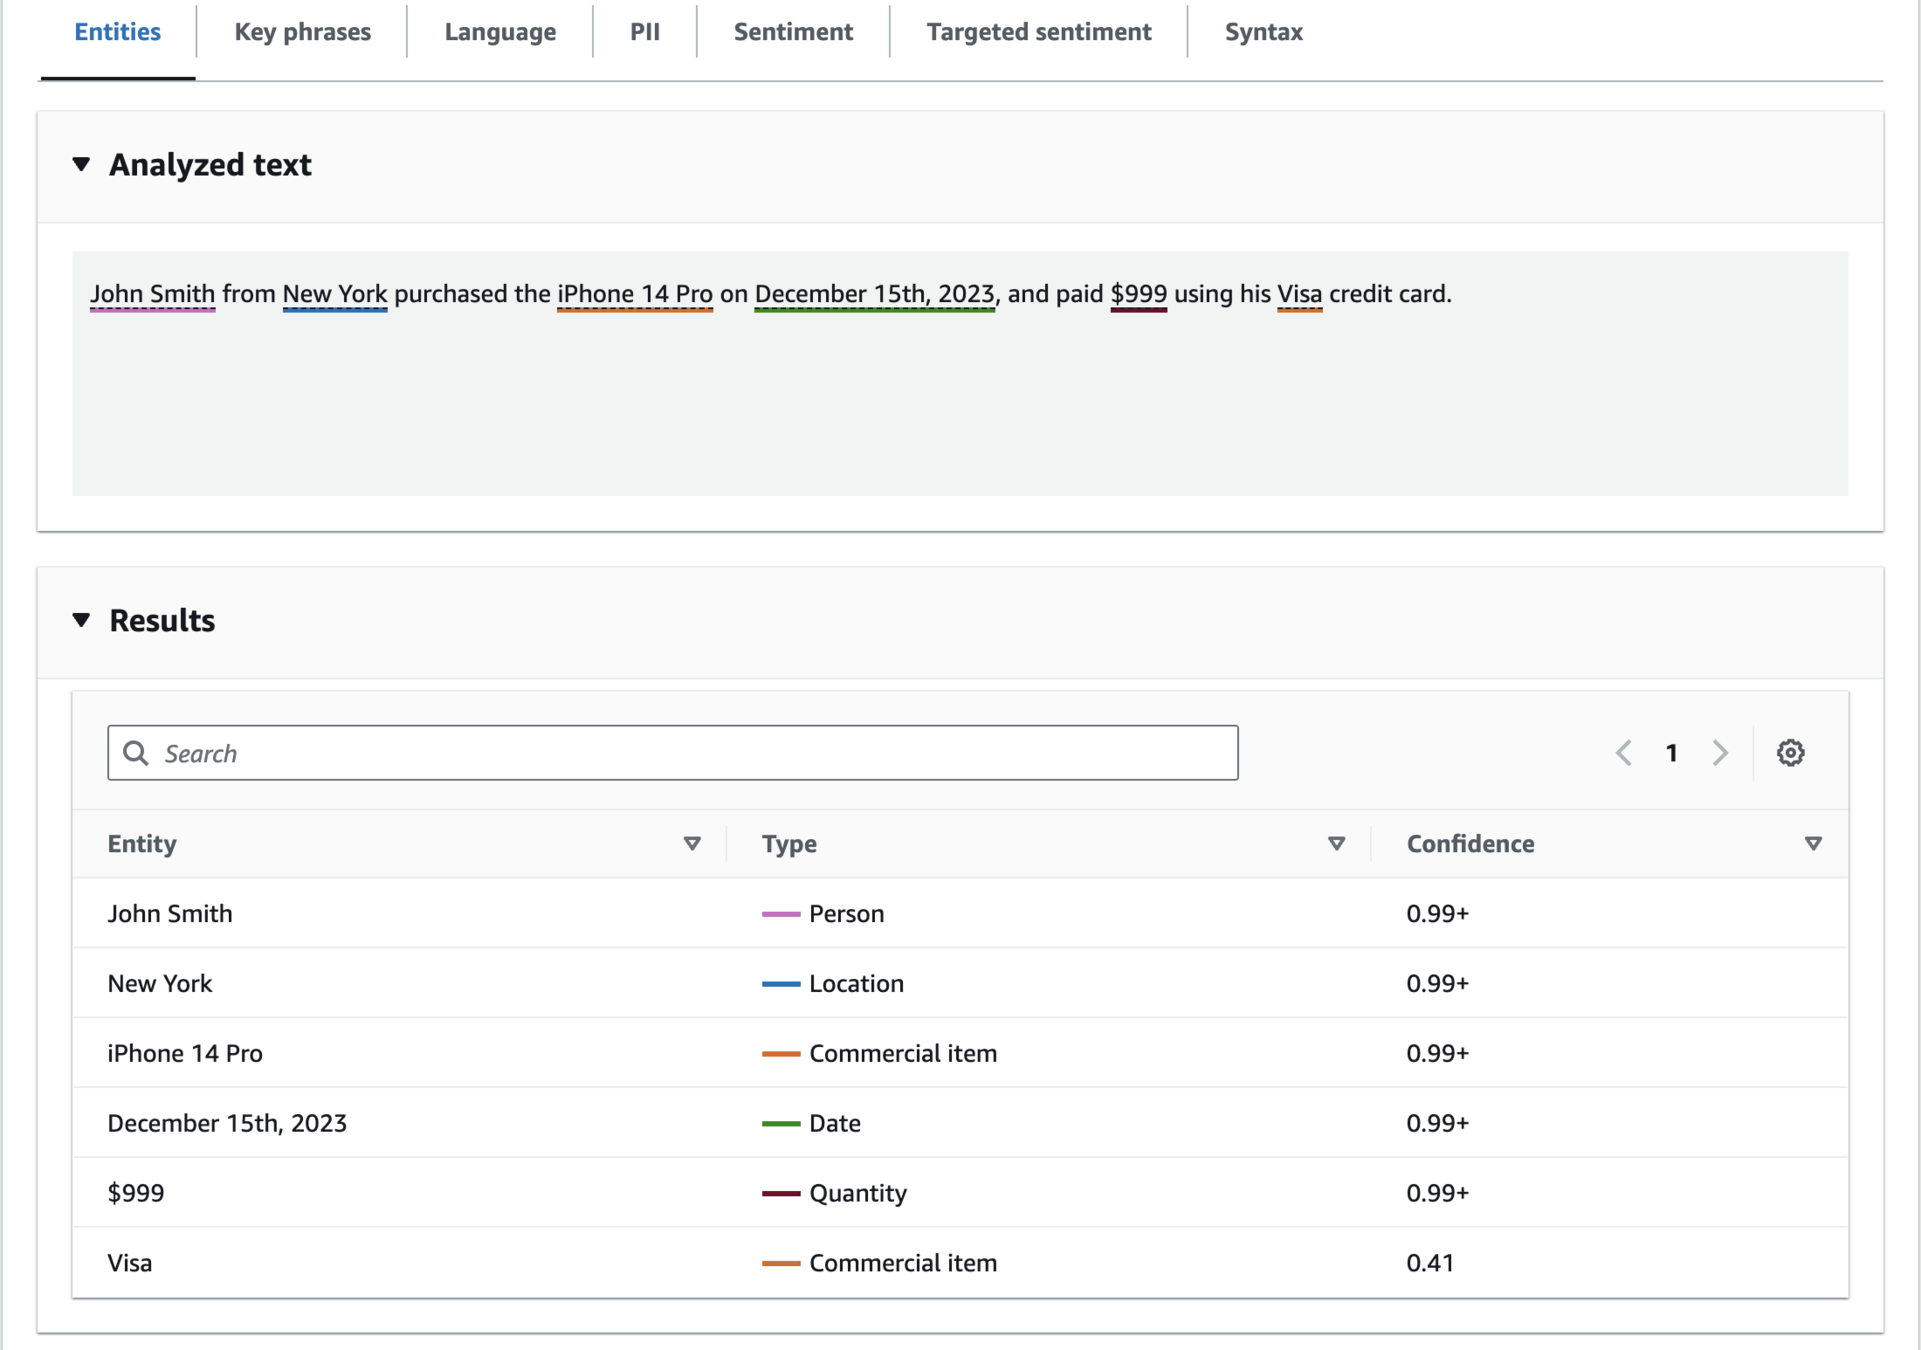Sort by Entity column arrow
Viewport: 1921px width, 1350px height.
coord(692,844)
